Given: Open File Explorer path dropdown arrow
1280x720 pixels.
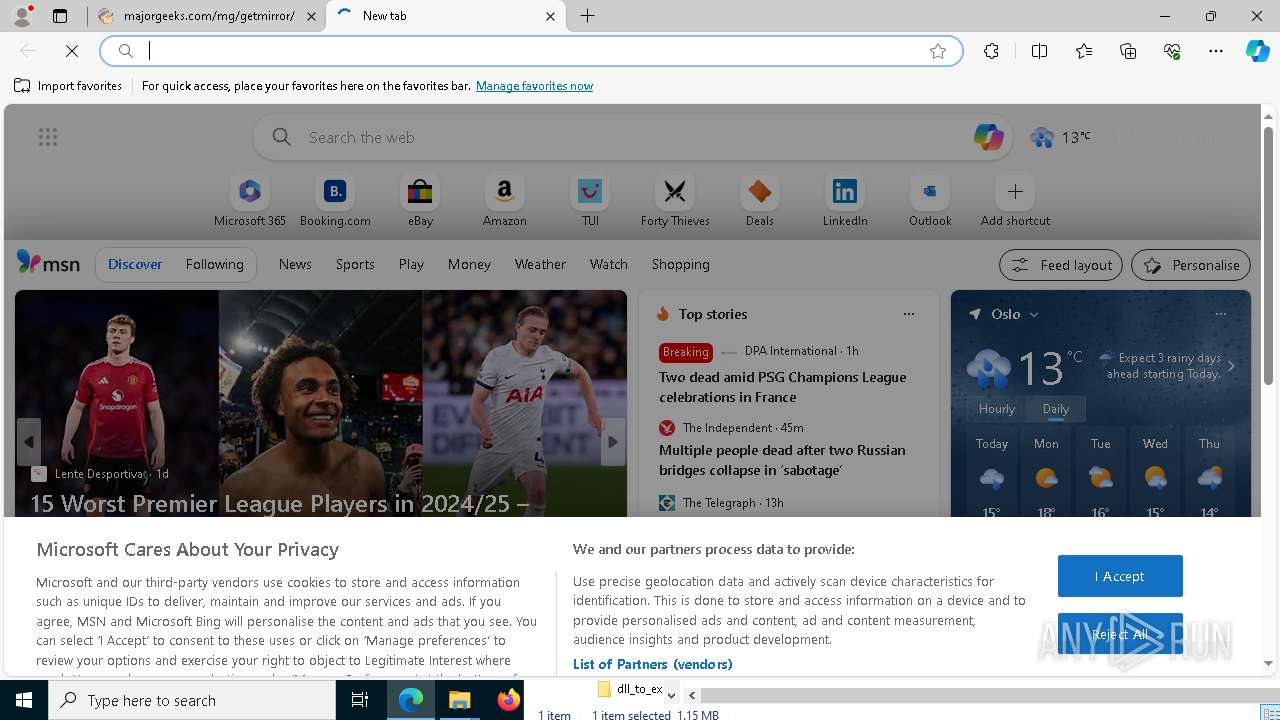Looking at the screenshot, I should 671,693.
